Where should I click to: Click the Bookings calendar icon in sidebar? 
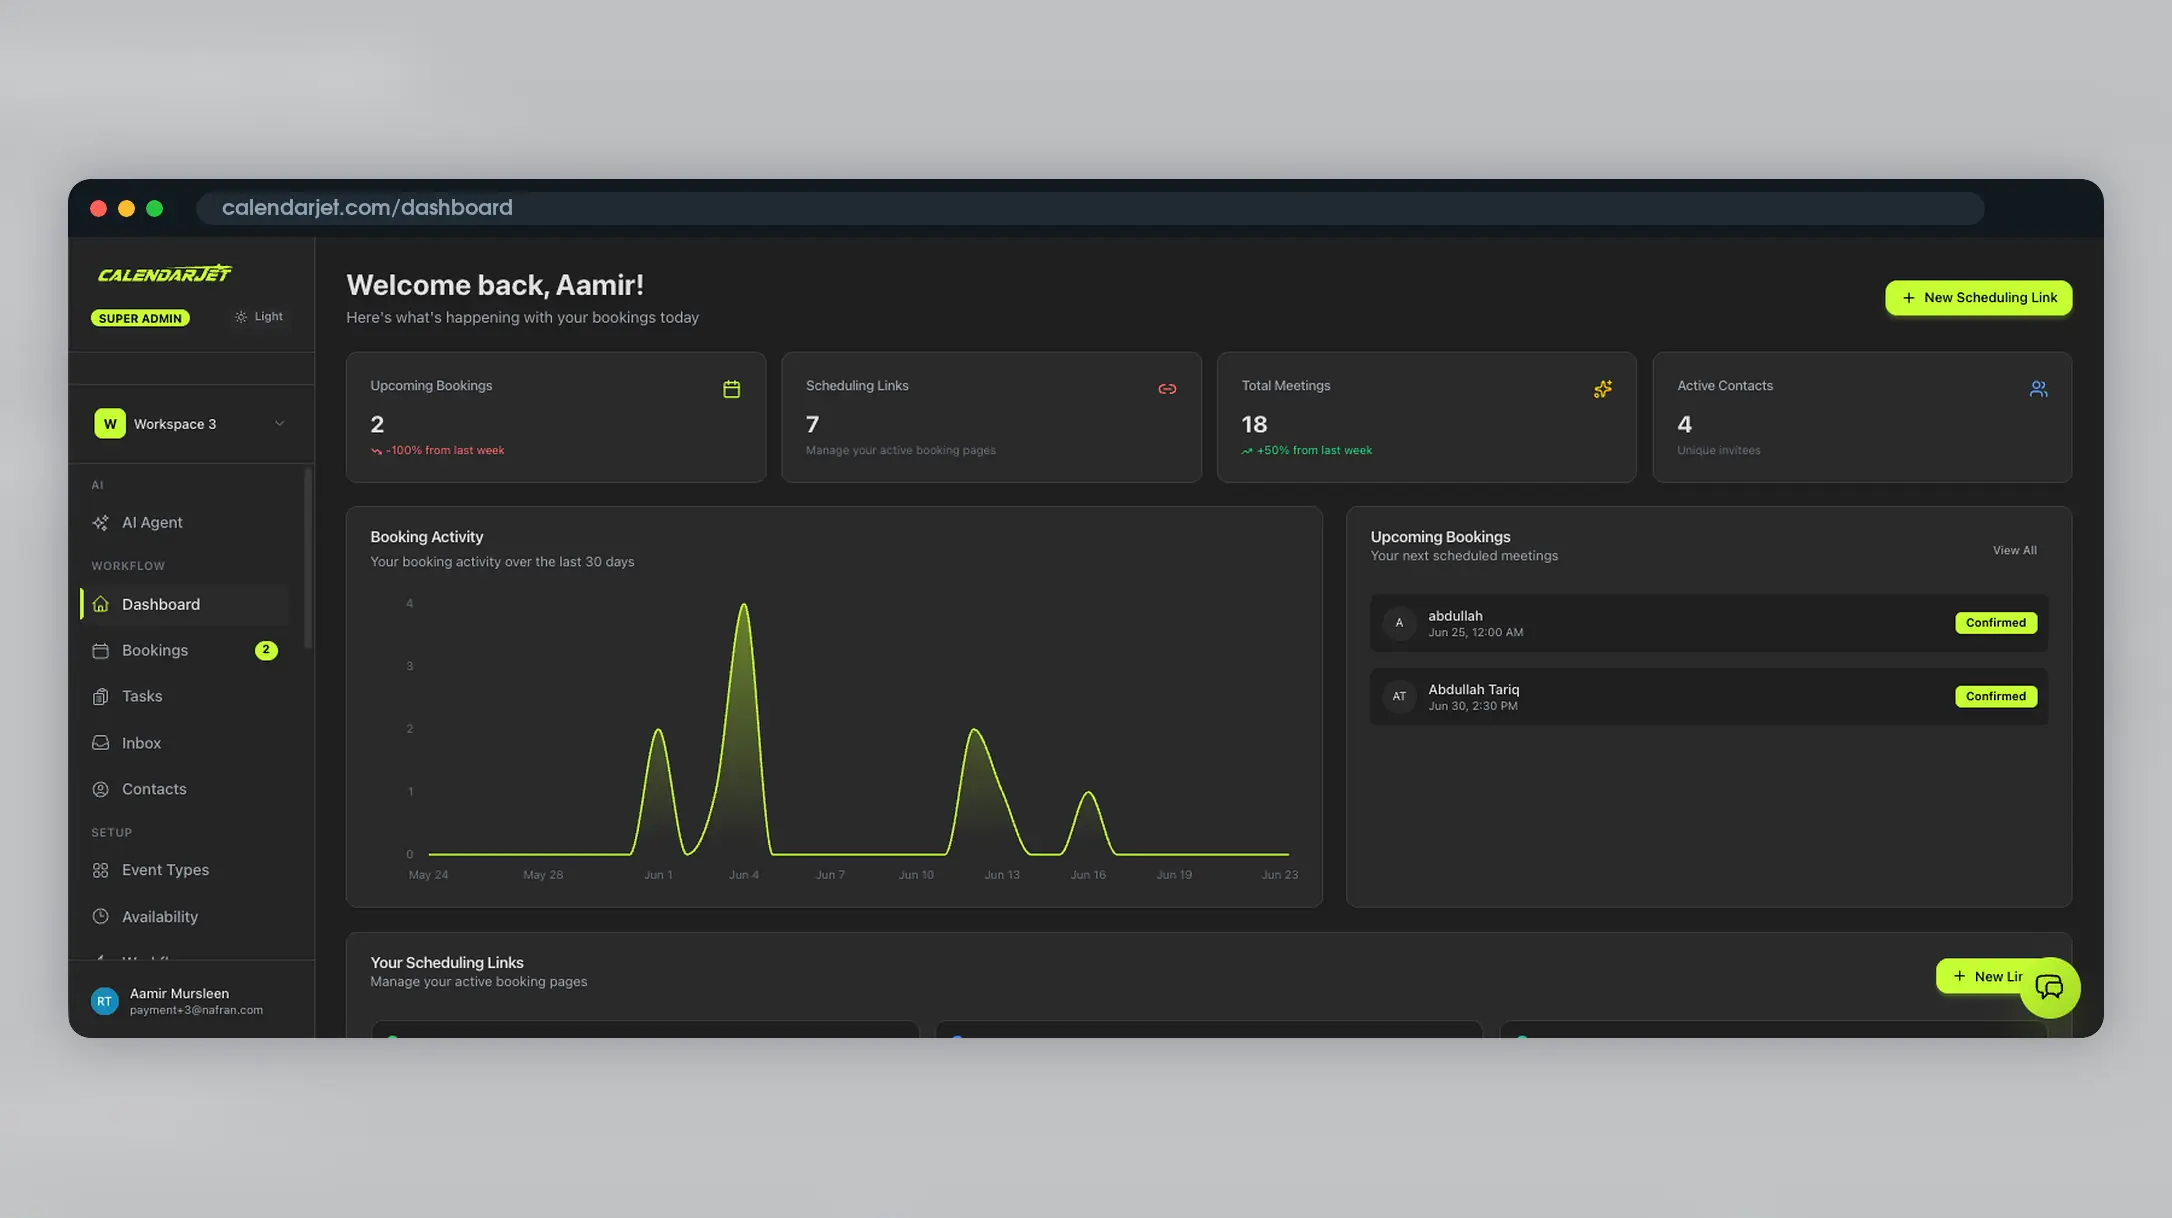point(100,650)
